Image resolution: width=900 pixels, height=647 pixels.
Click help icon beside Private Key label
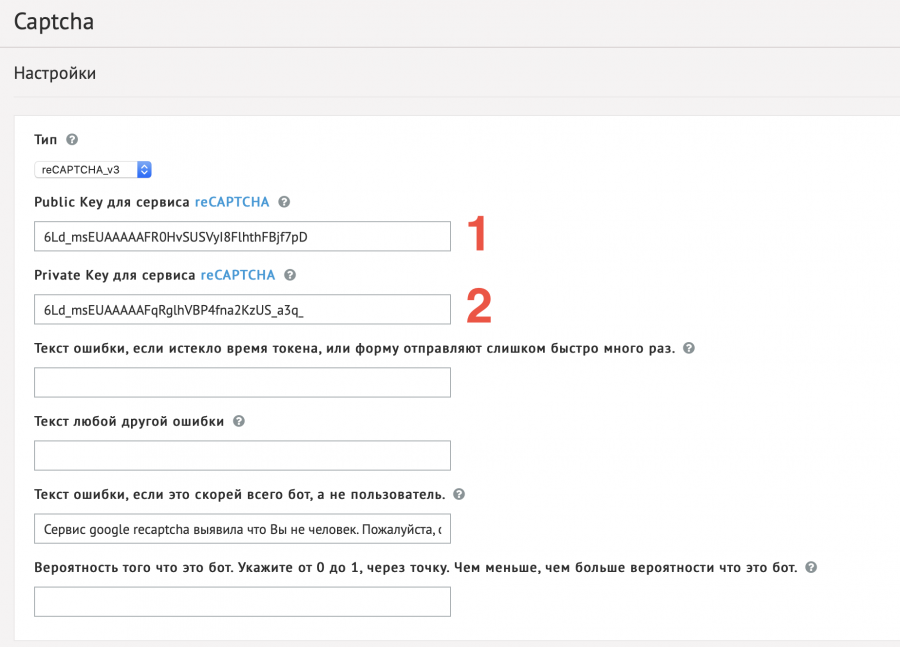290,275
